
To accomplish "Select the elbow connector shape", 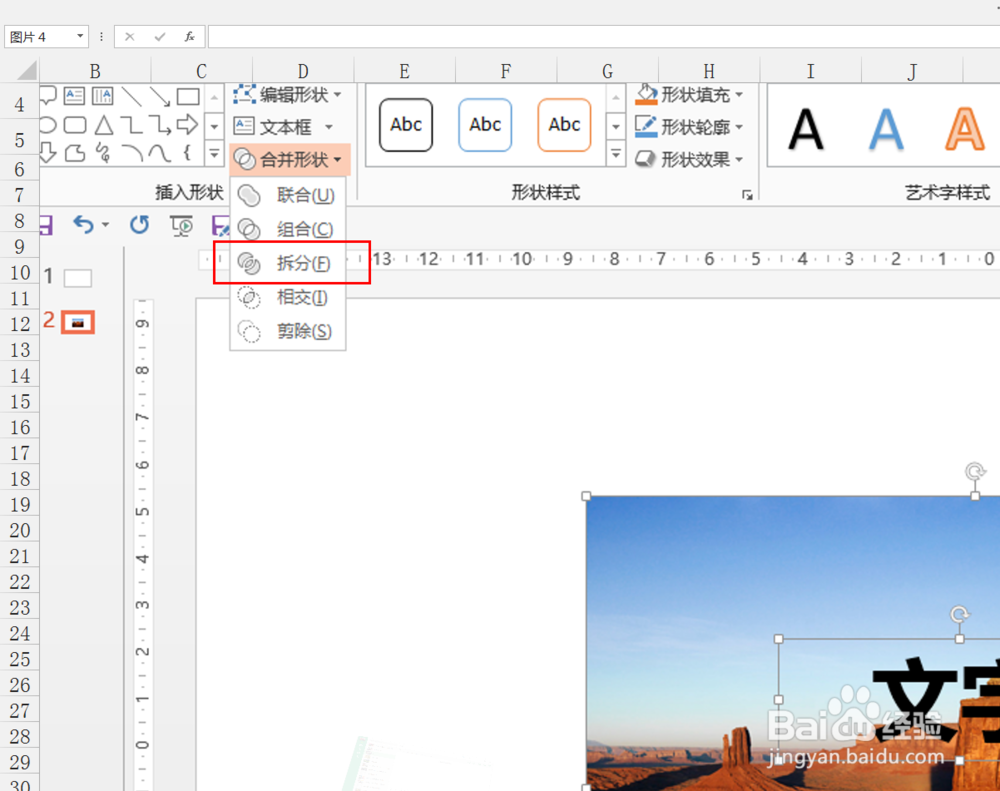I will 131,125.
